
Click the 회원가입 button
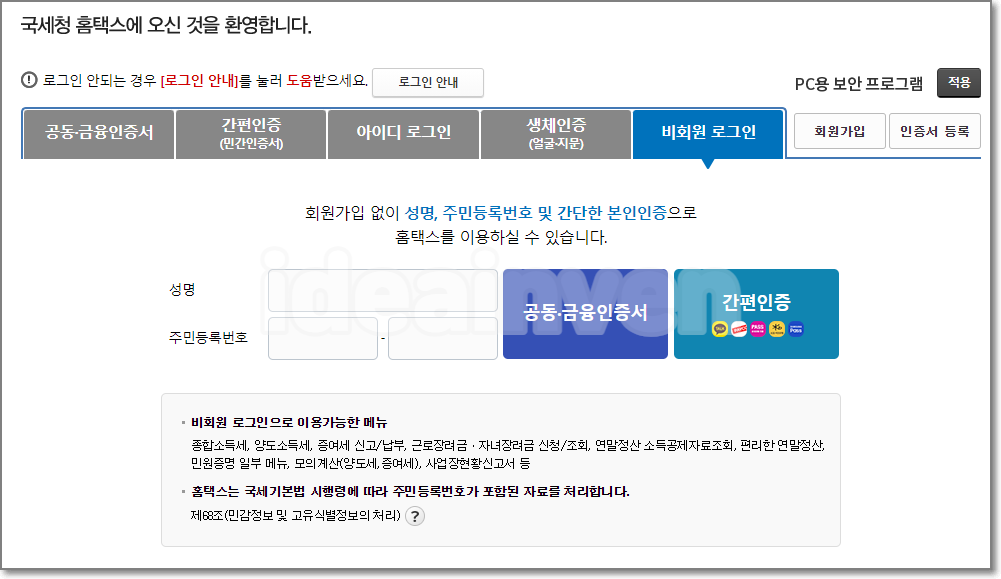point(838,130)
